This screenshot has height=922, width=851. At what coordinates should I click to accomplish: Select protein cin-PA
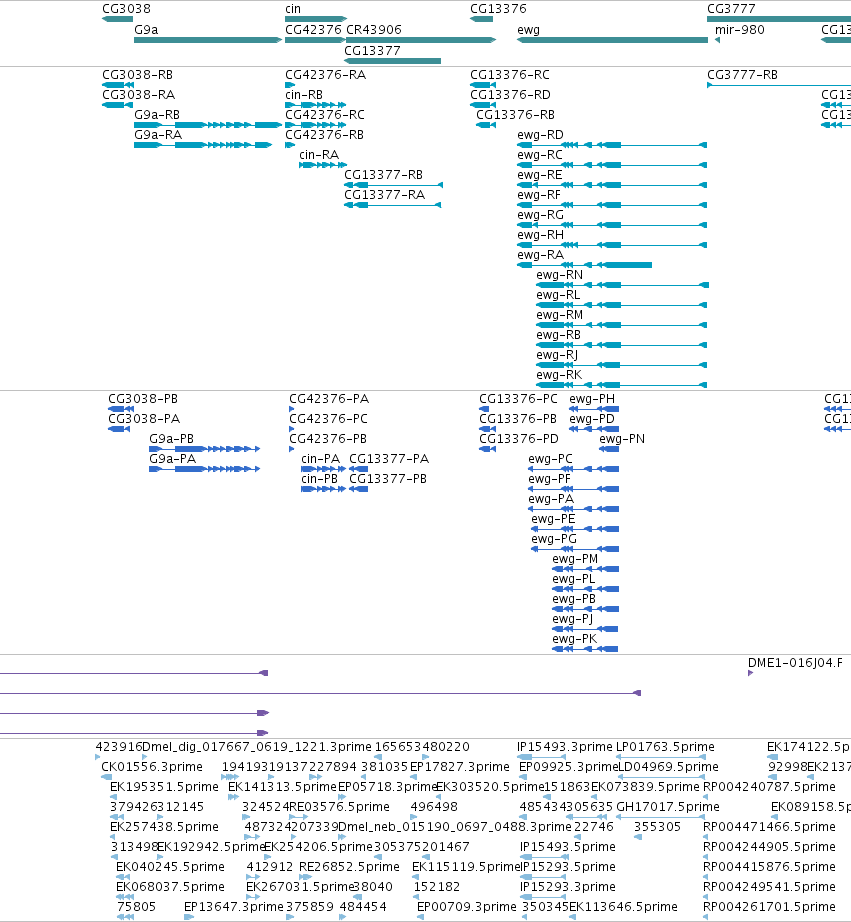(321, 459)
